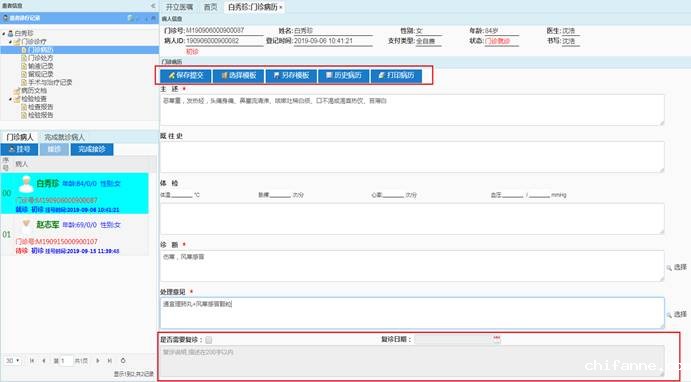Click 选择 beside the 诊断 field
The width and height of the screenshot is (691, 382).
click(x=677, y=267)
